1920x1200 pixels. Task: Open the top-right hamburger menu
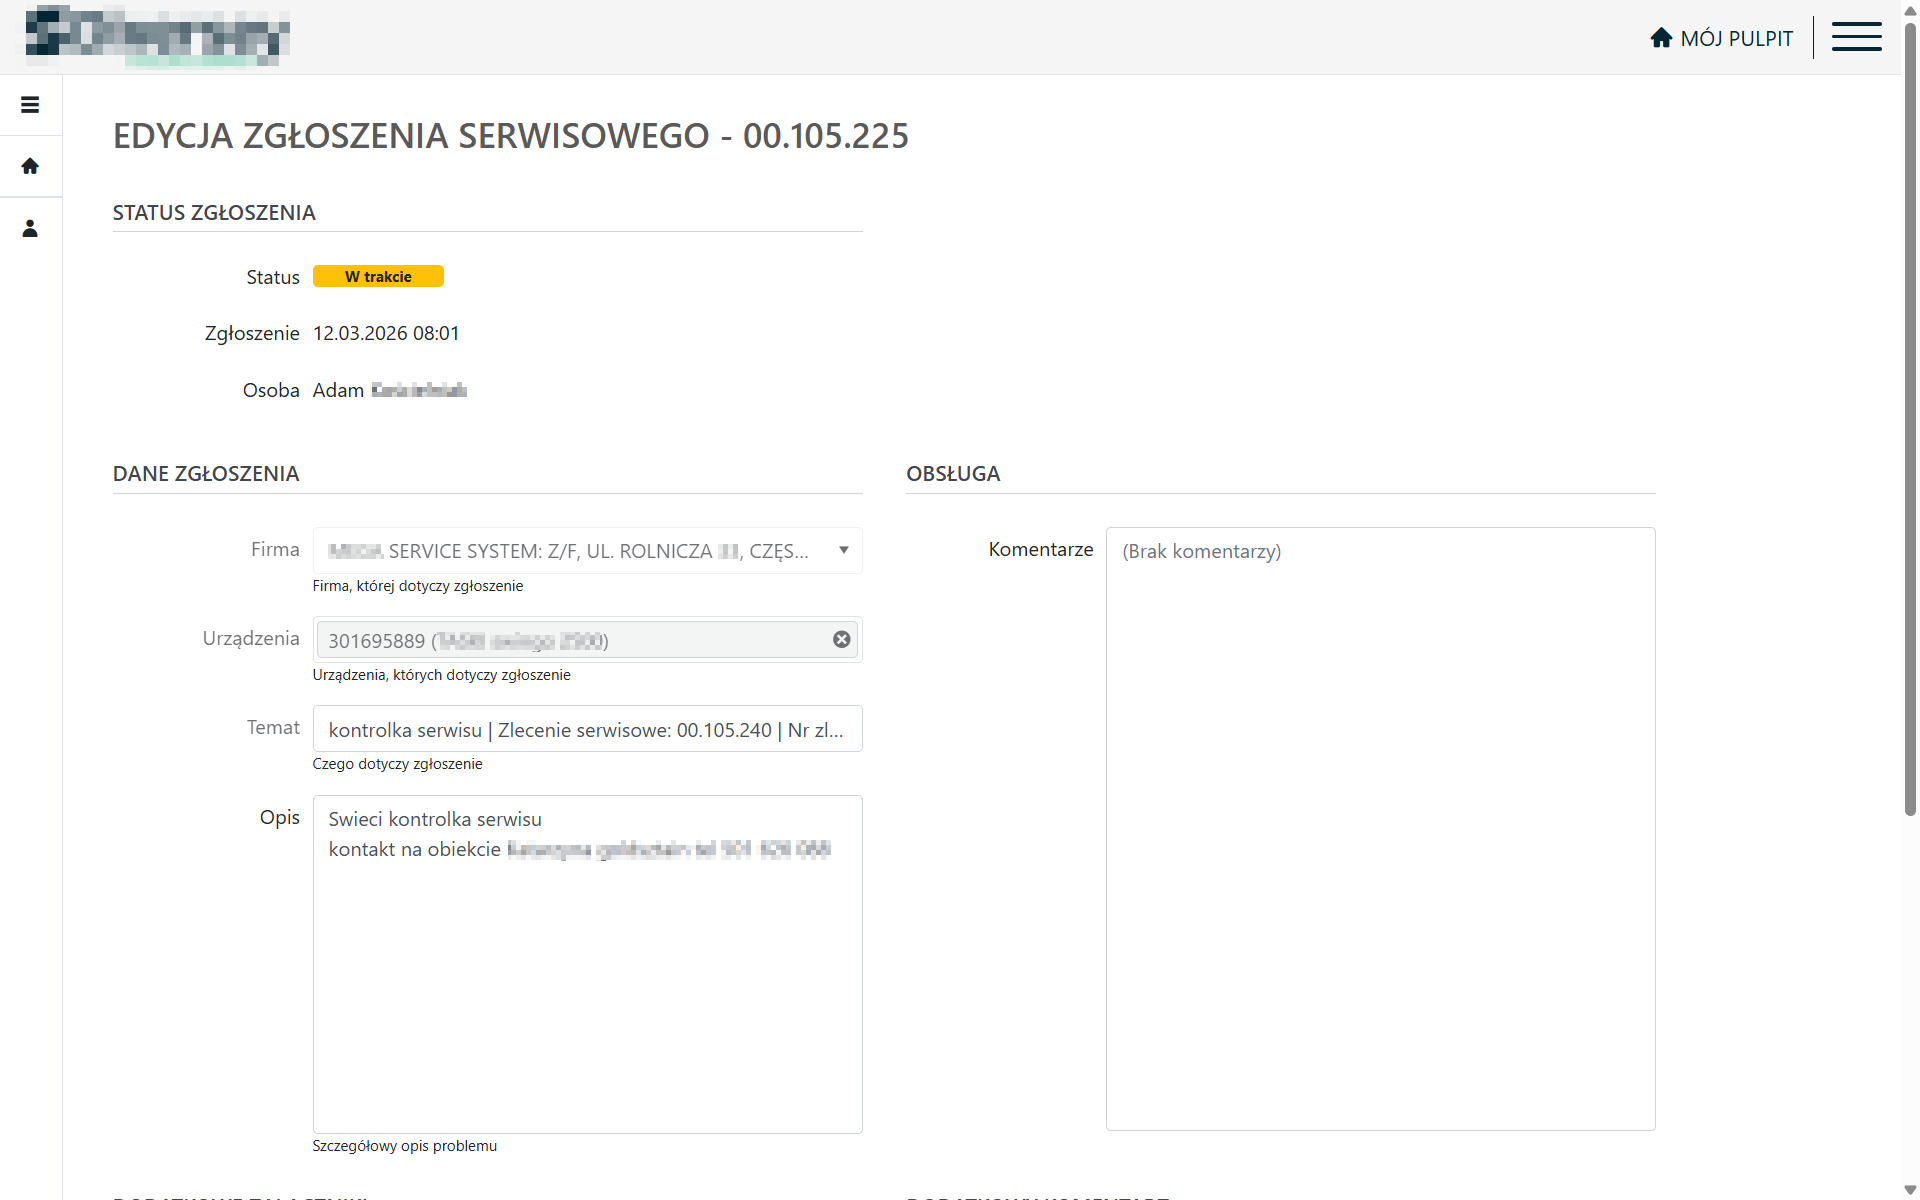pyautogui.click(x=1856, y=37)
